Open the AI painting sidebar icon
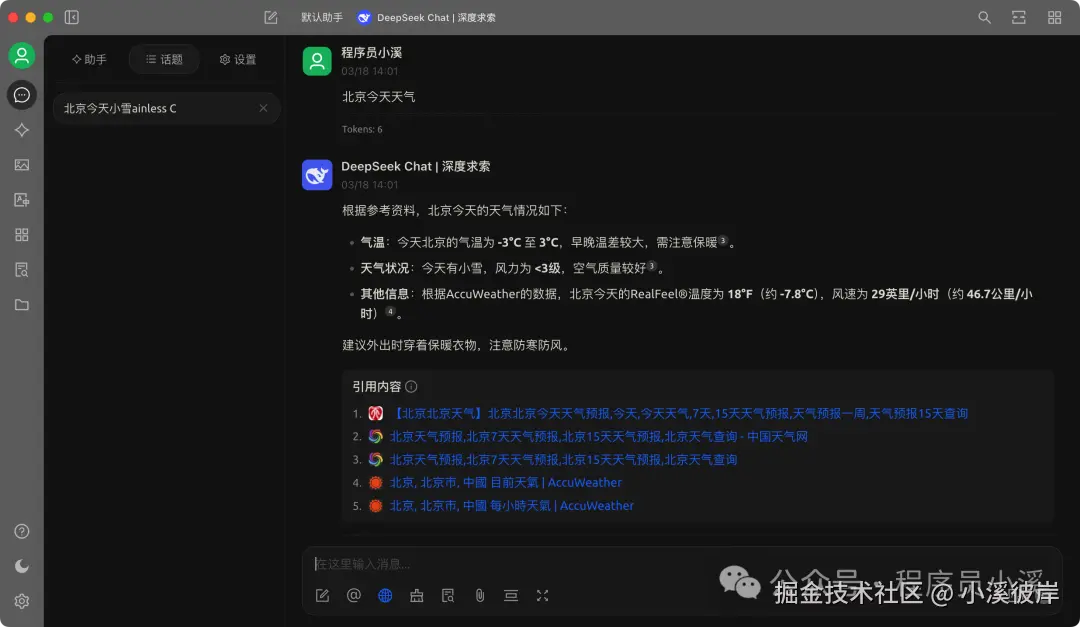1080x627 pixels. click(21, 164)
